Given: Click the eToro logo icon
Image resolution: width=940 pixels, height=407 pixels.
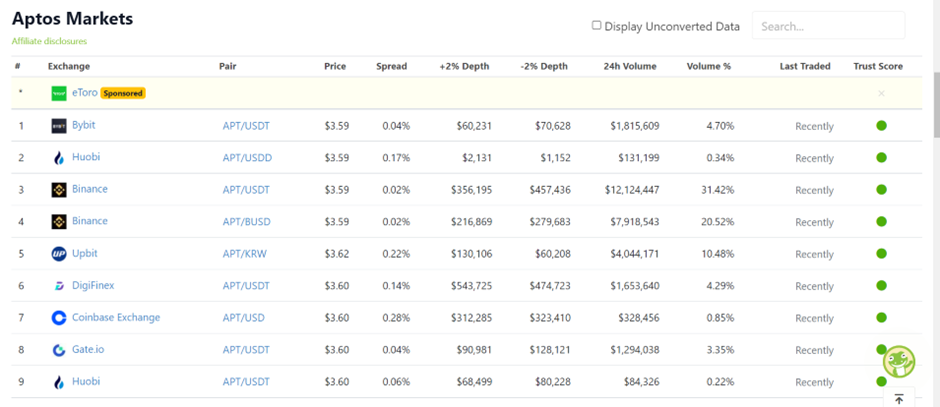Looking at the screenshot, I should 59,94.
